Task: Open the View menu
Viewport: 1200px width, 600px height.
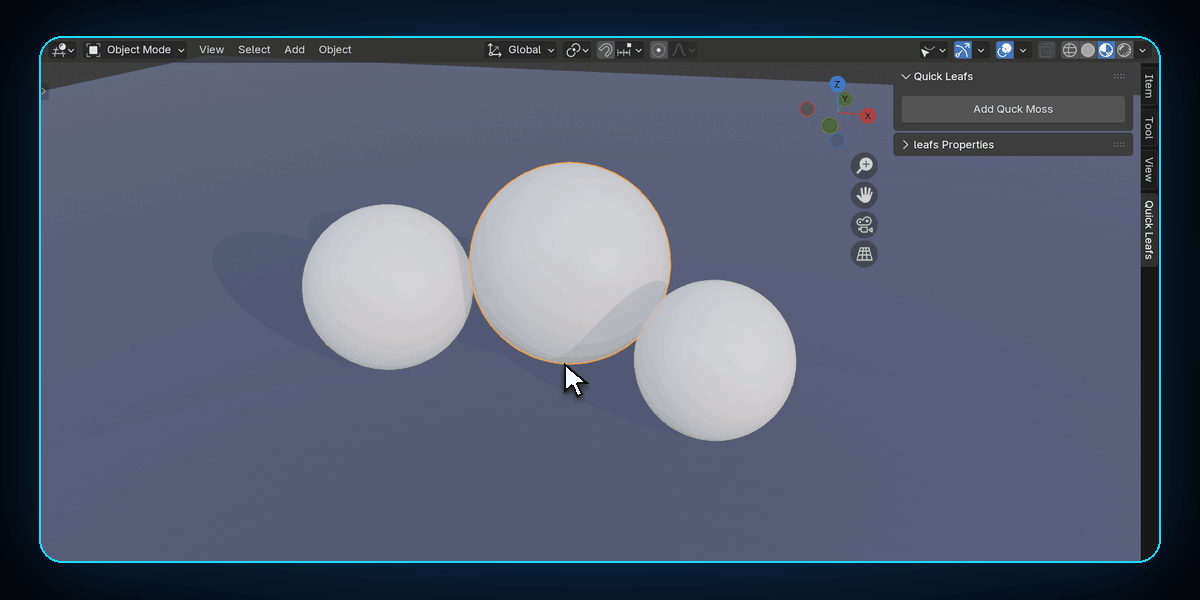Action: click(211, 50)
